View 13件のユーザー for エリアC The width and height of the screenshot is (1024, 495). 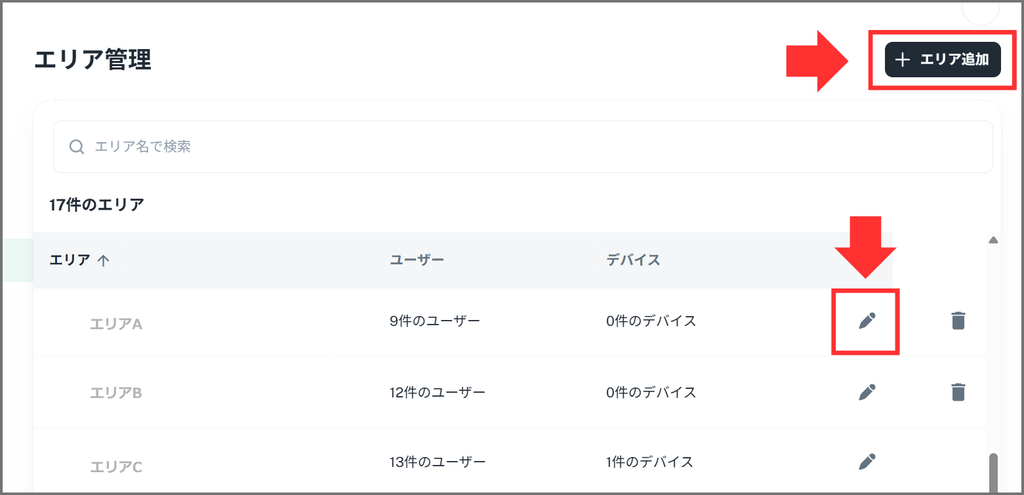tap(438, 462)
